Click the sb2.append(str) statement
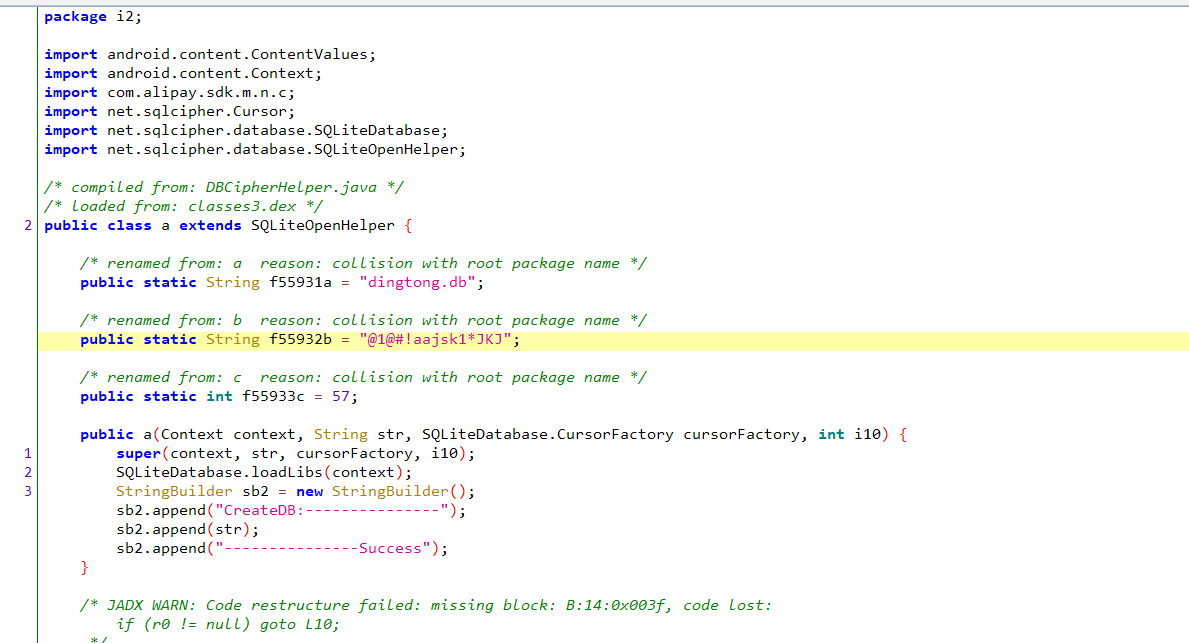1189x643 pixels. [x=187, y=529]
